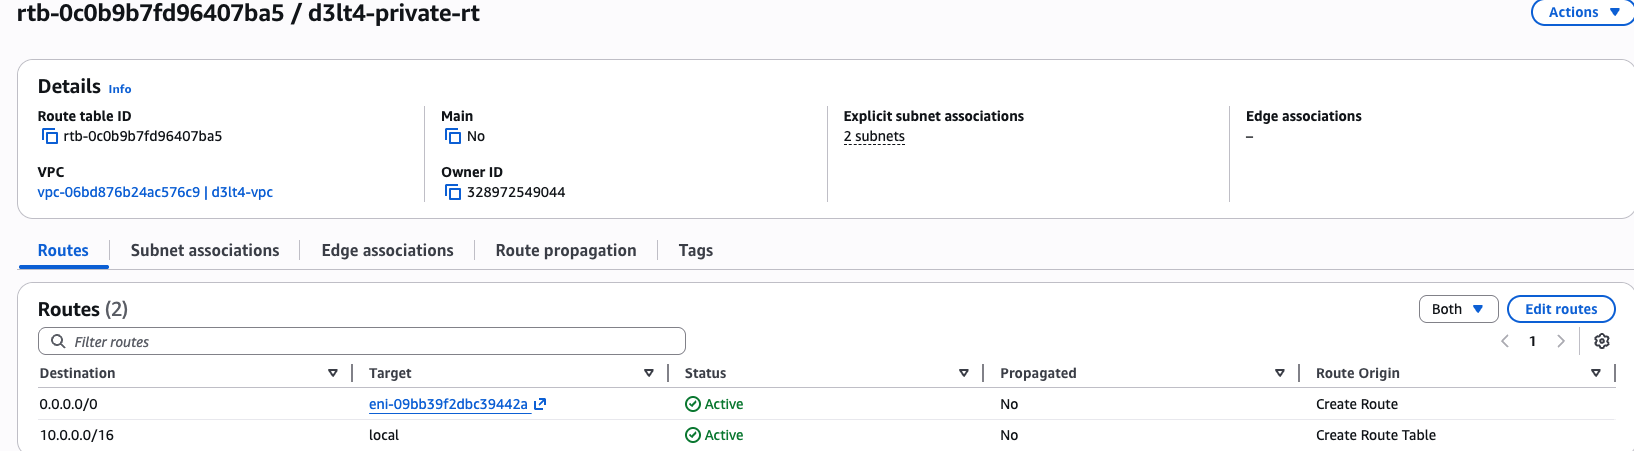Viewport: 1634px width, 451px height.
Task: Open routes table preferences gear
Action: click(1601, 341)
